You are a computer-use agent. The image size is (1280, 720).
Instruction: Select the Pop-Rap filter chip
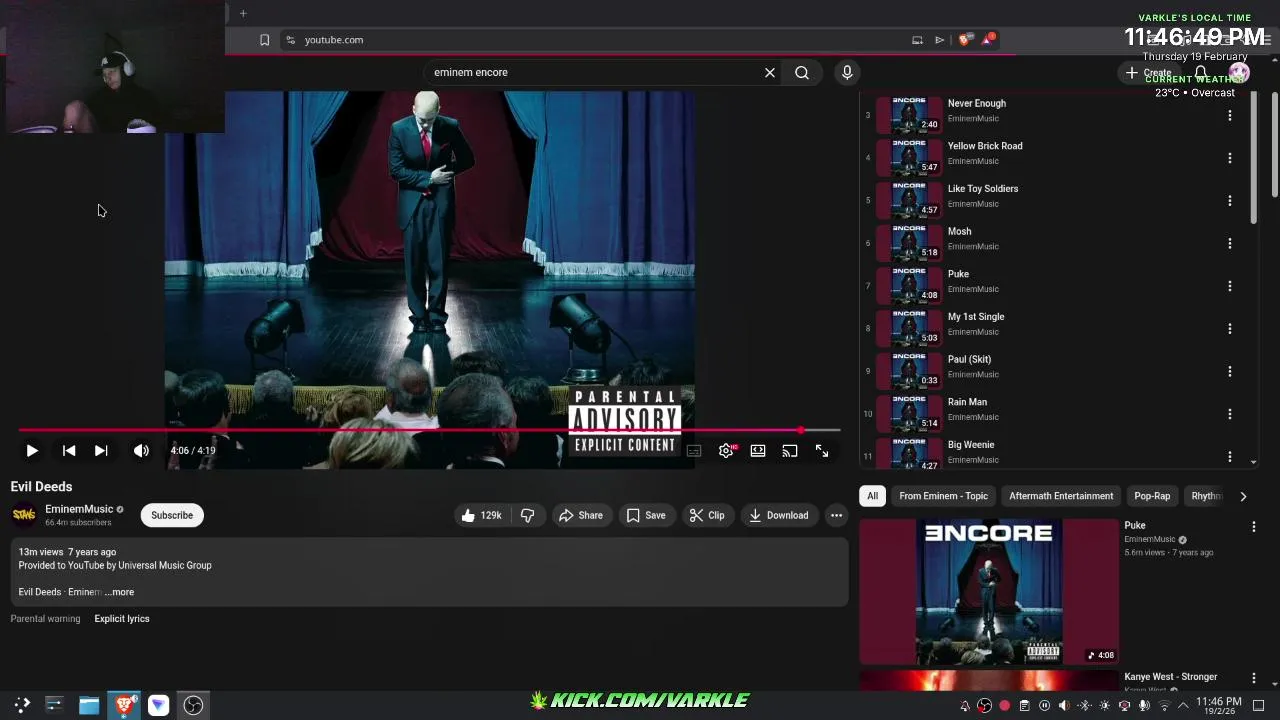1152,496
